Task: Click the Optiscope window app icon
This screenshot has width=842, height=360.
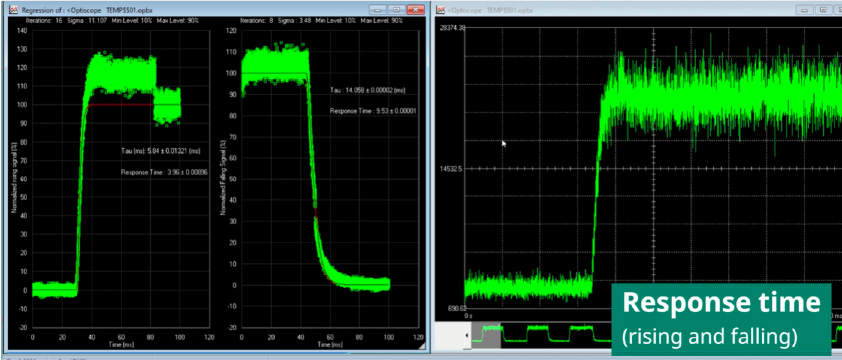Action: point(441,10)
